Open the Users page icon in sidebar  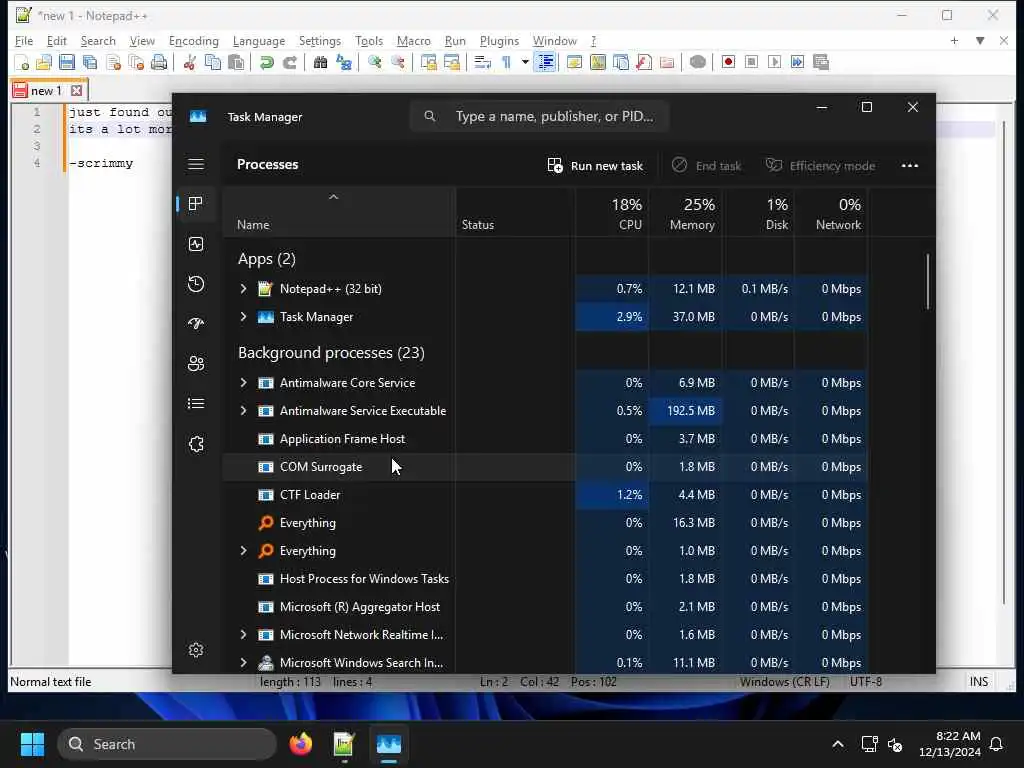pos(196,364)
